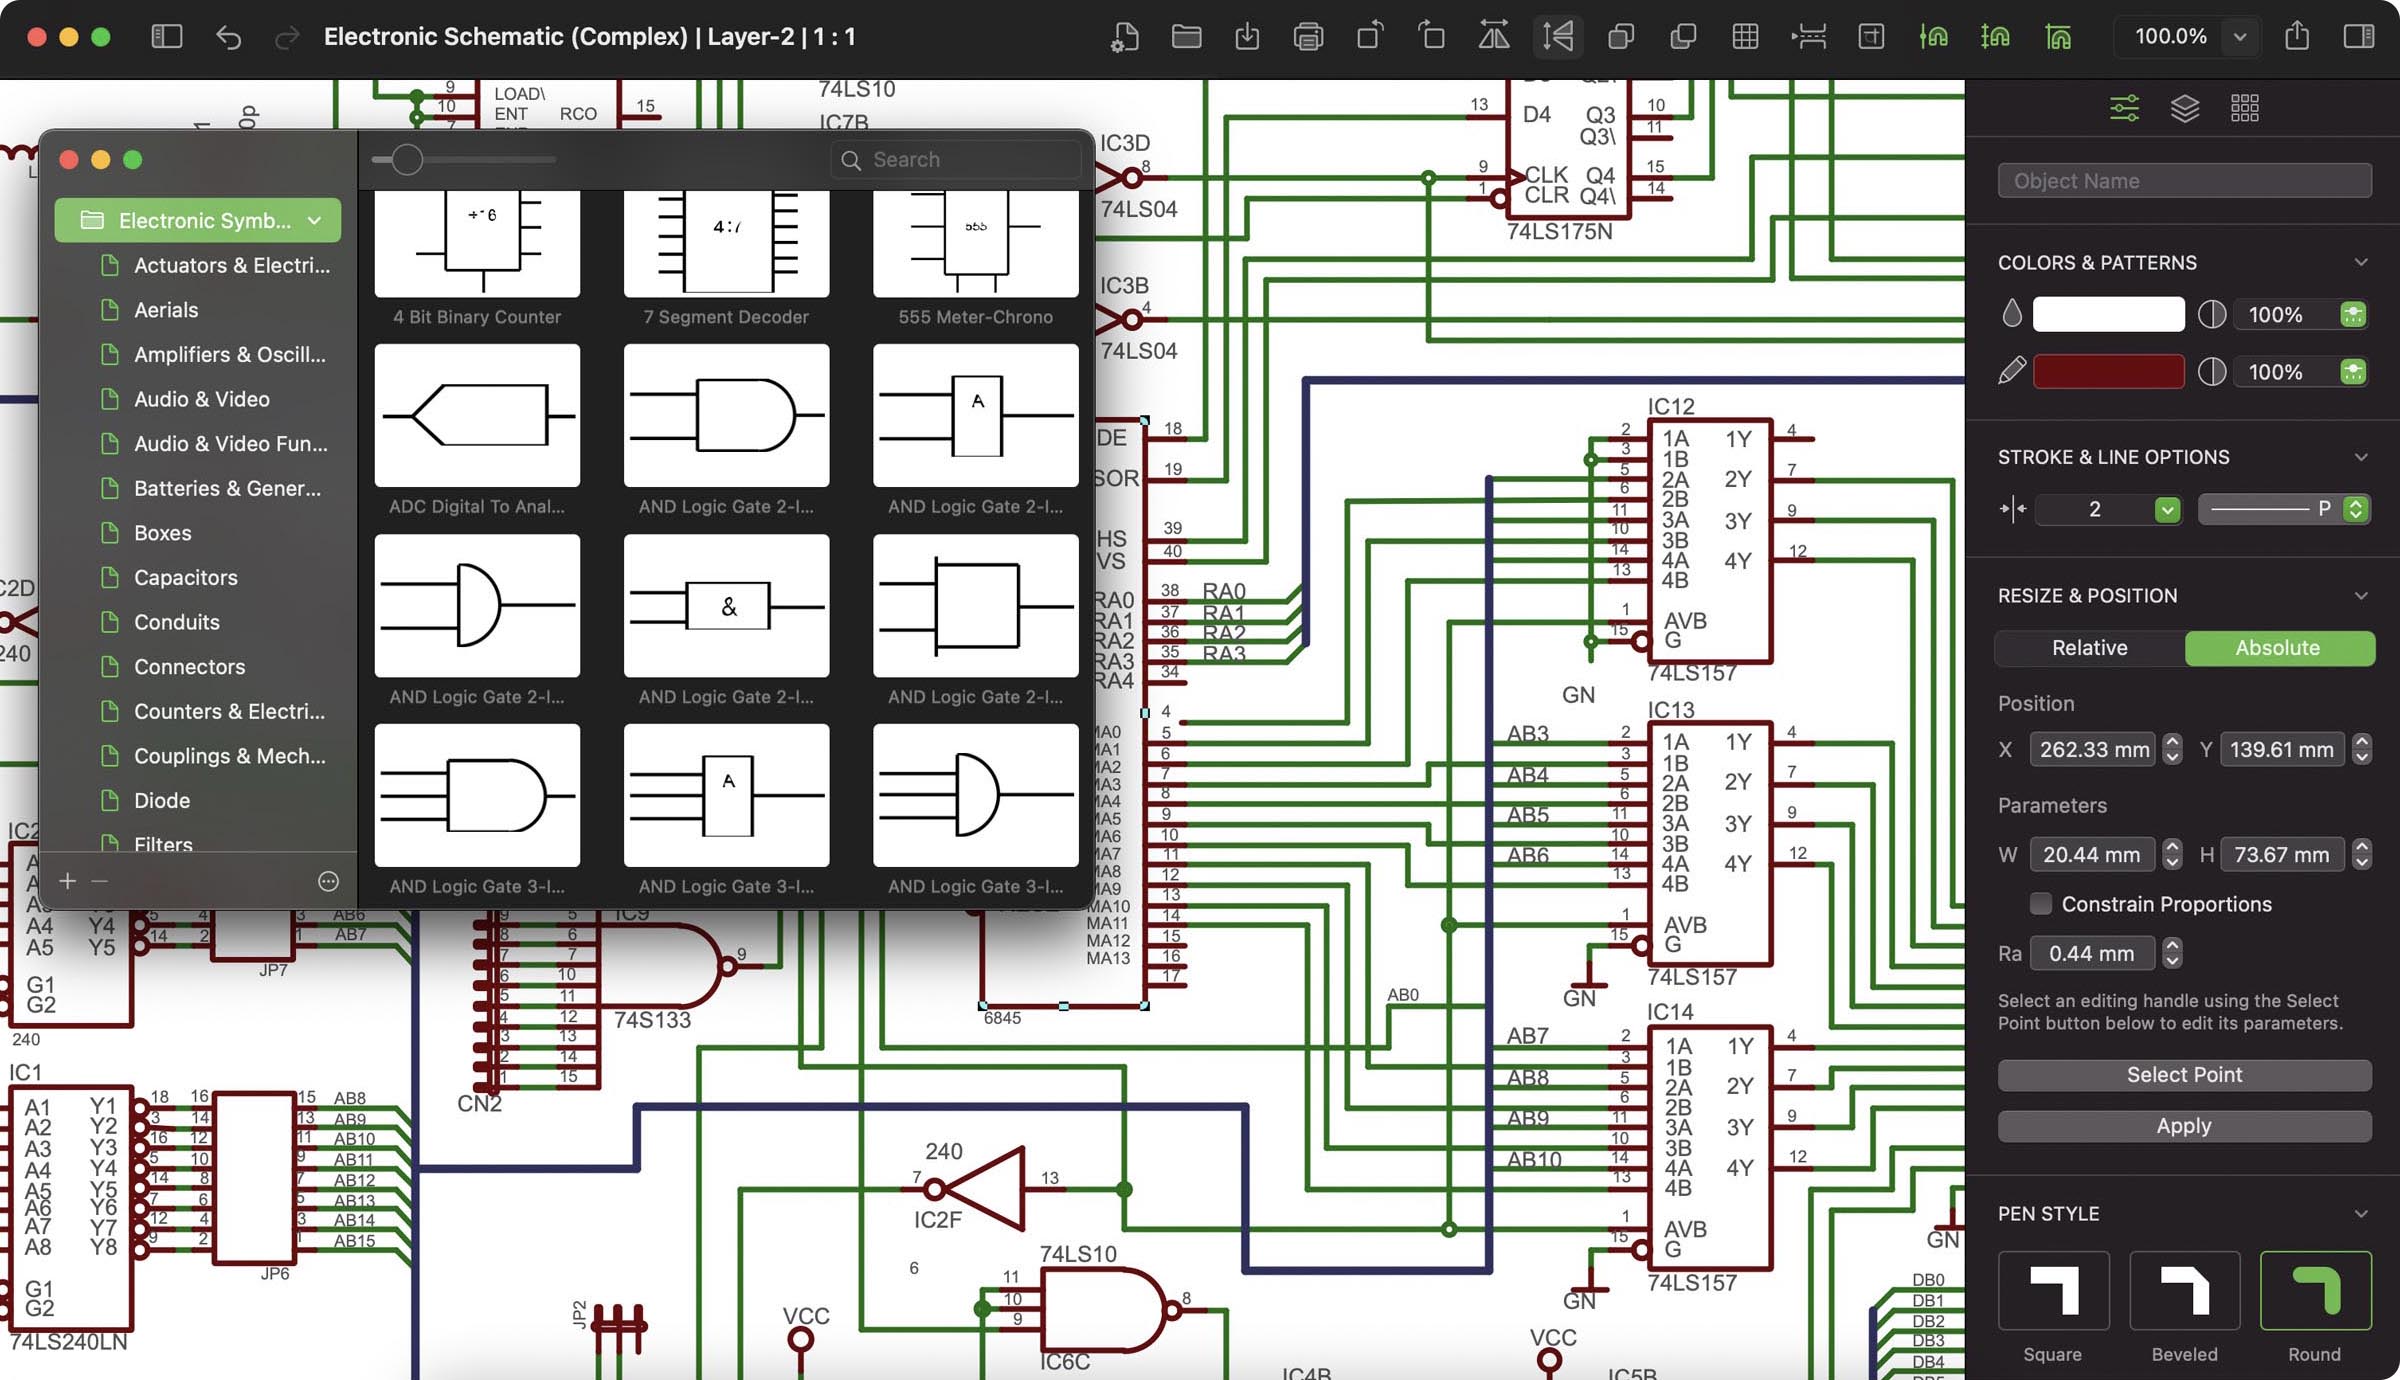Open the Electronic Symbols library dropdown

pyautogui.click(x=198, y=220)
